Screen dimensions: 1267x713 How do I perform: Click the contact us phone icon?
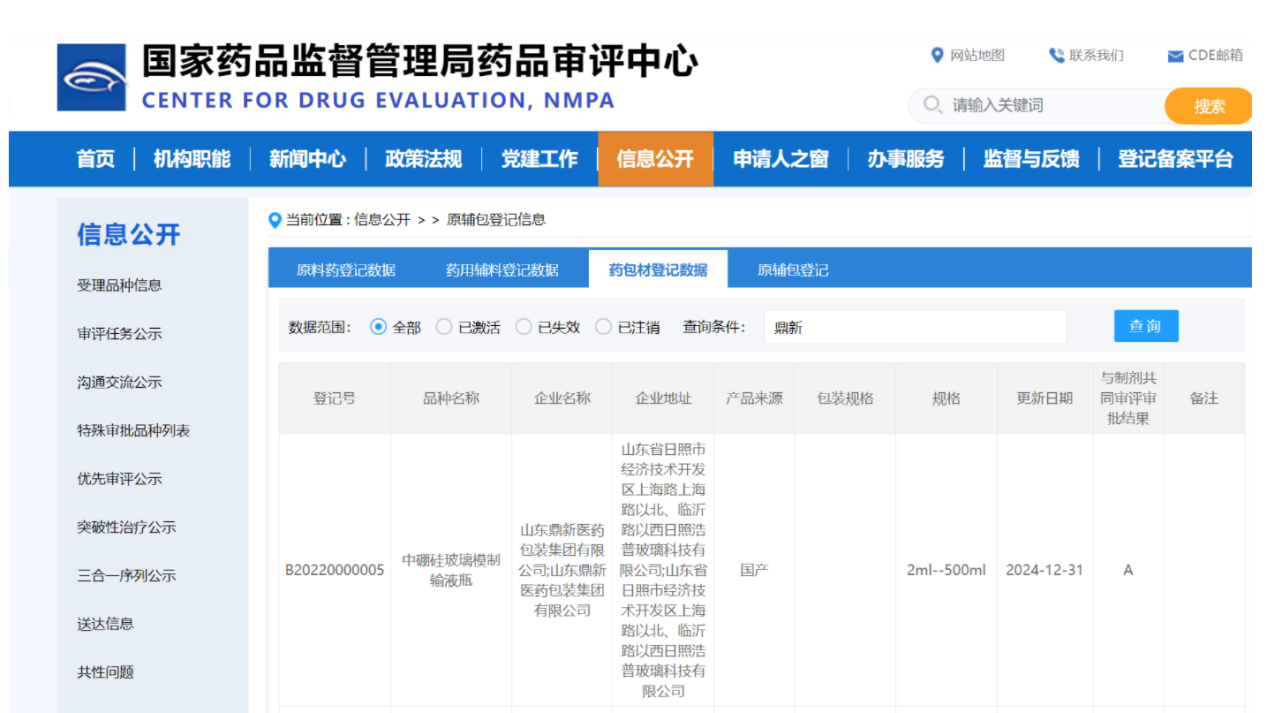(x=1056, y=55)
